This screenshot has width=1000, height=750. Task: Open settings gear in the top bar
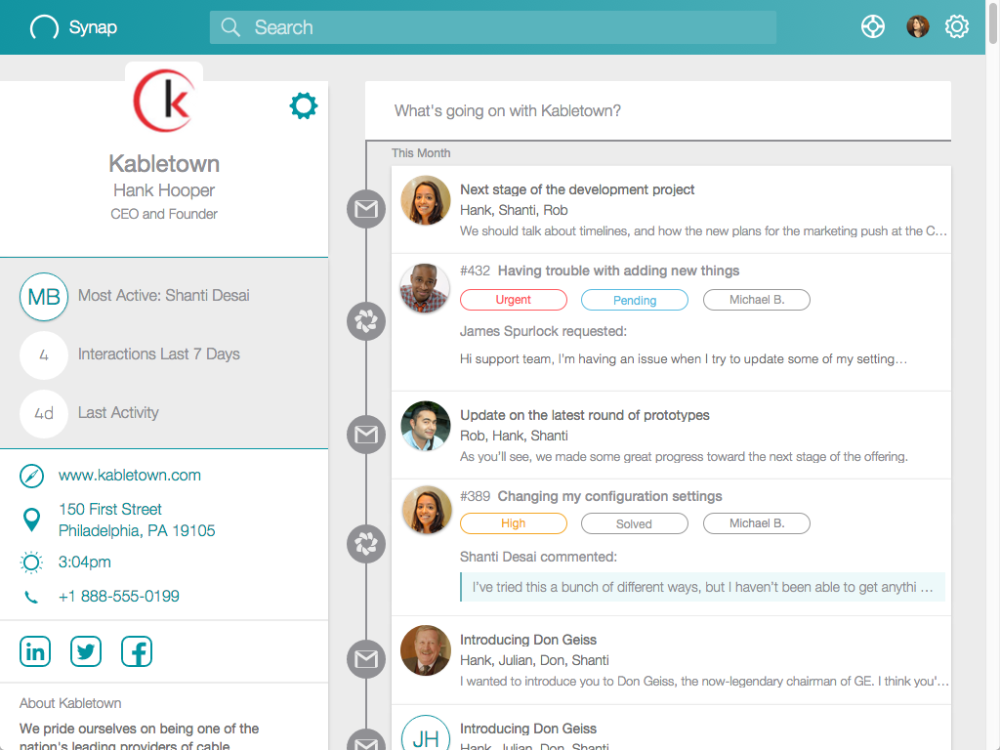click(957, 27)
